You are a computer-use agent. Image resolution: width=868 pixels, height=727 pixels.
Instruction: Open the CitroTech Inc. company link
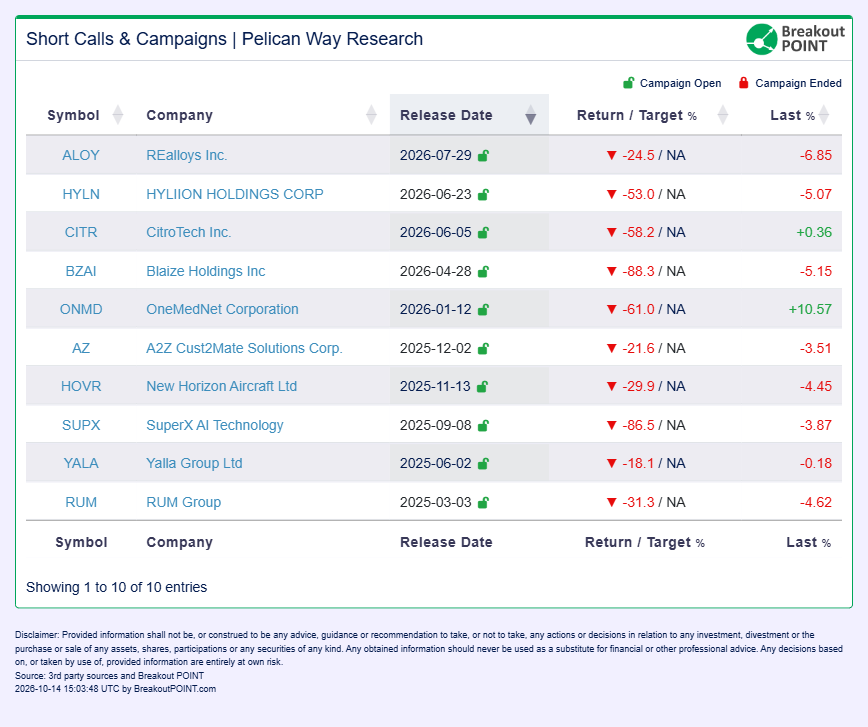[189, 233]
